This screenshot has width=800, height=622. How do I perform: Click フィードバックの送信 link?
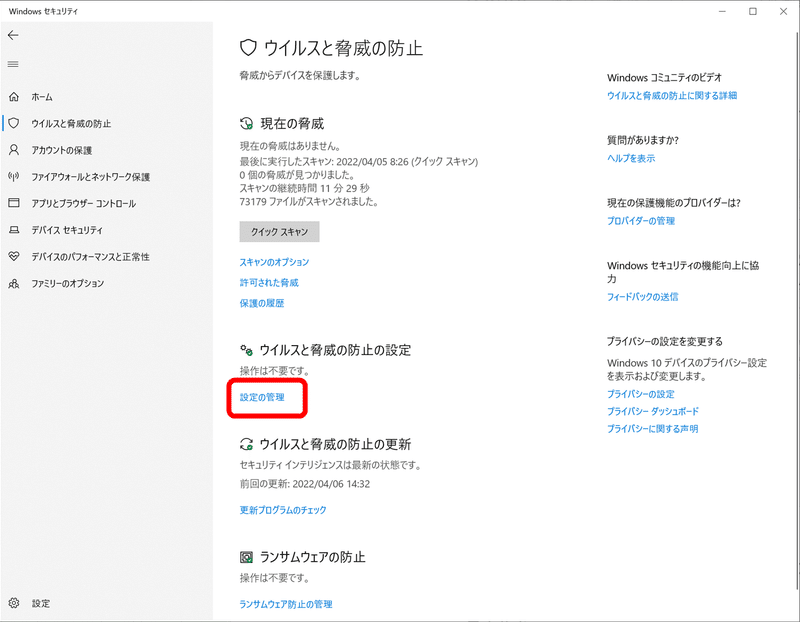click(643, 296)
